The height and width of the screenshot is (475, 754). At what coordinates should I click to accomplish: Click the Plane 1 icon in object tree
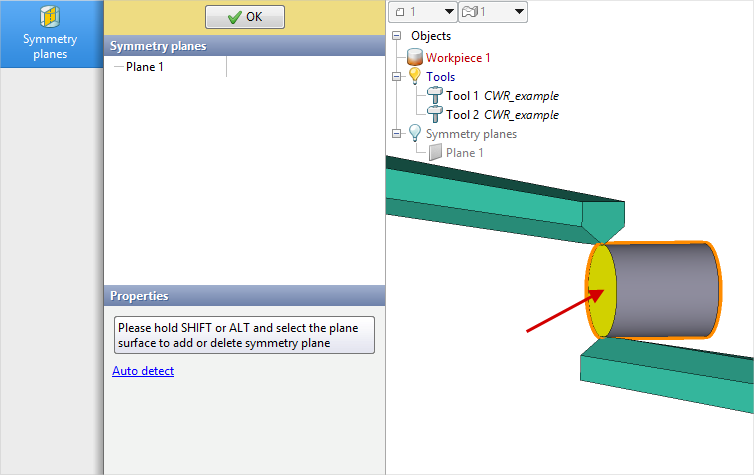435,153
